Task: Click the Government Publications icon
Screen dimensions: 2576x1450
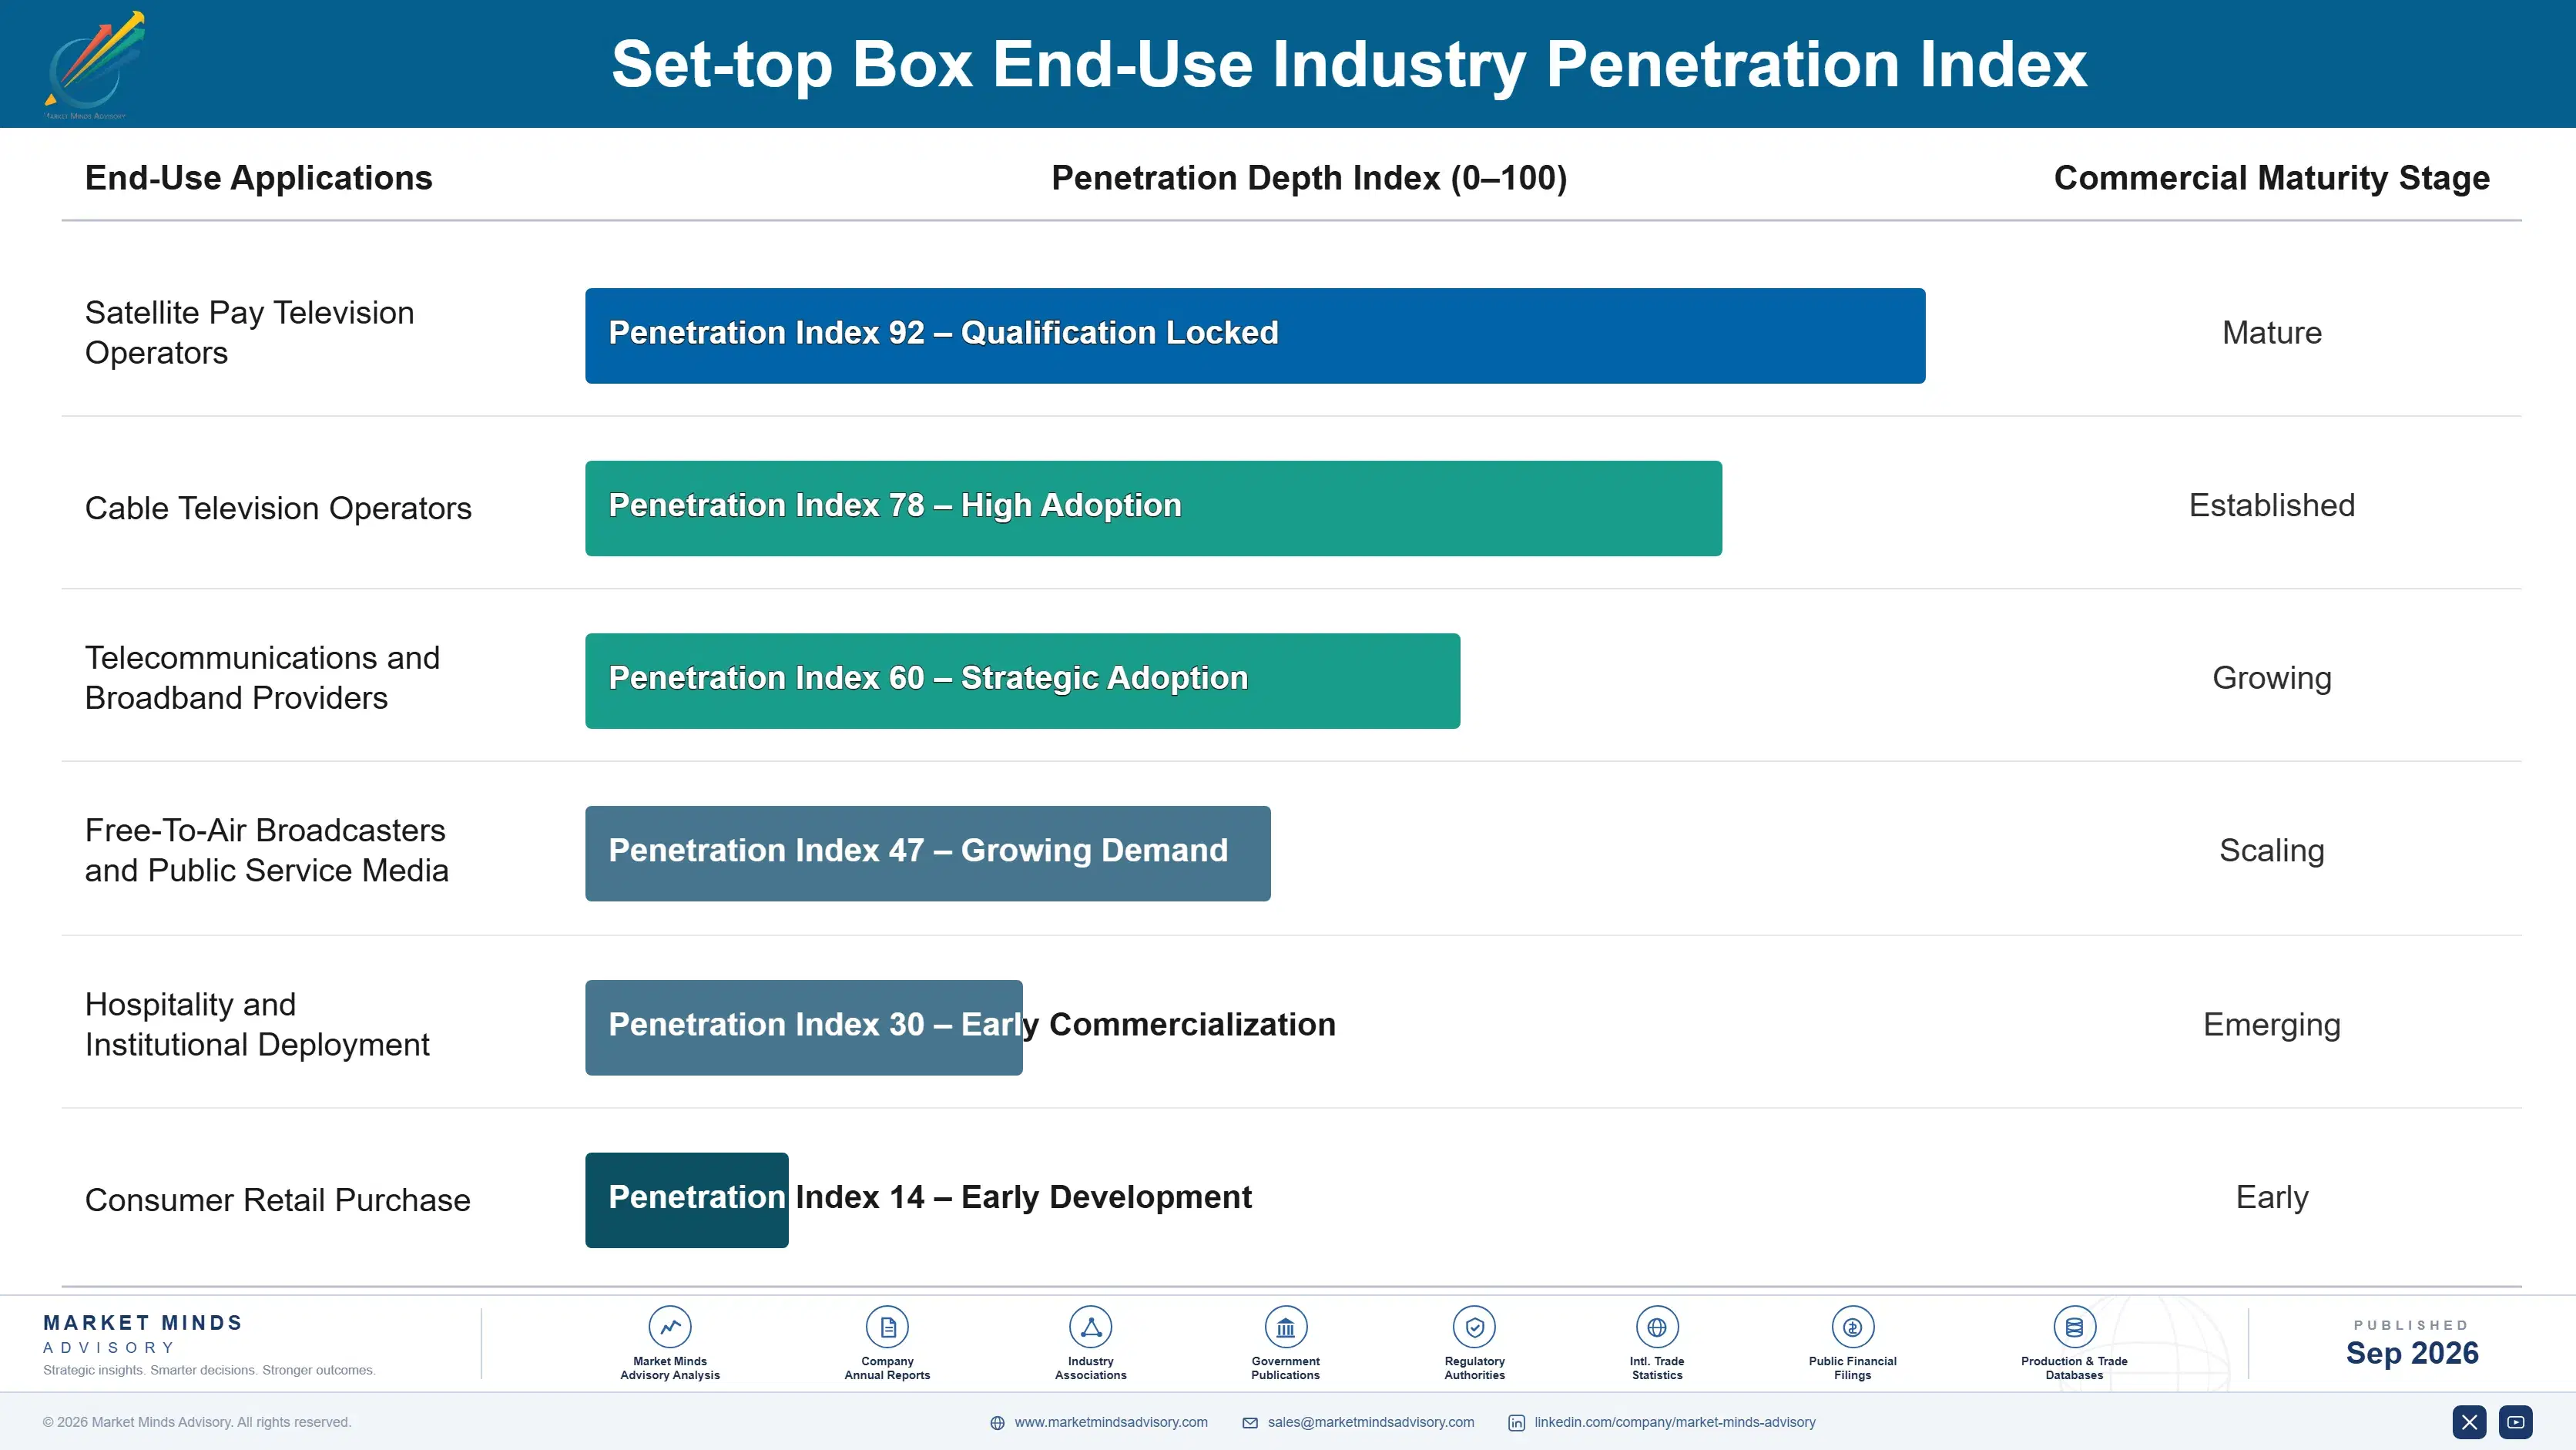Action: tap(1285, 1327)
